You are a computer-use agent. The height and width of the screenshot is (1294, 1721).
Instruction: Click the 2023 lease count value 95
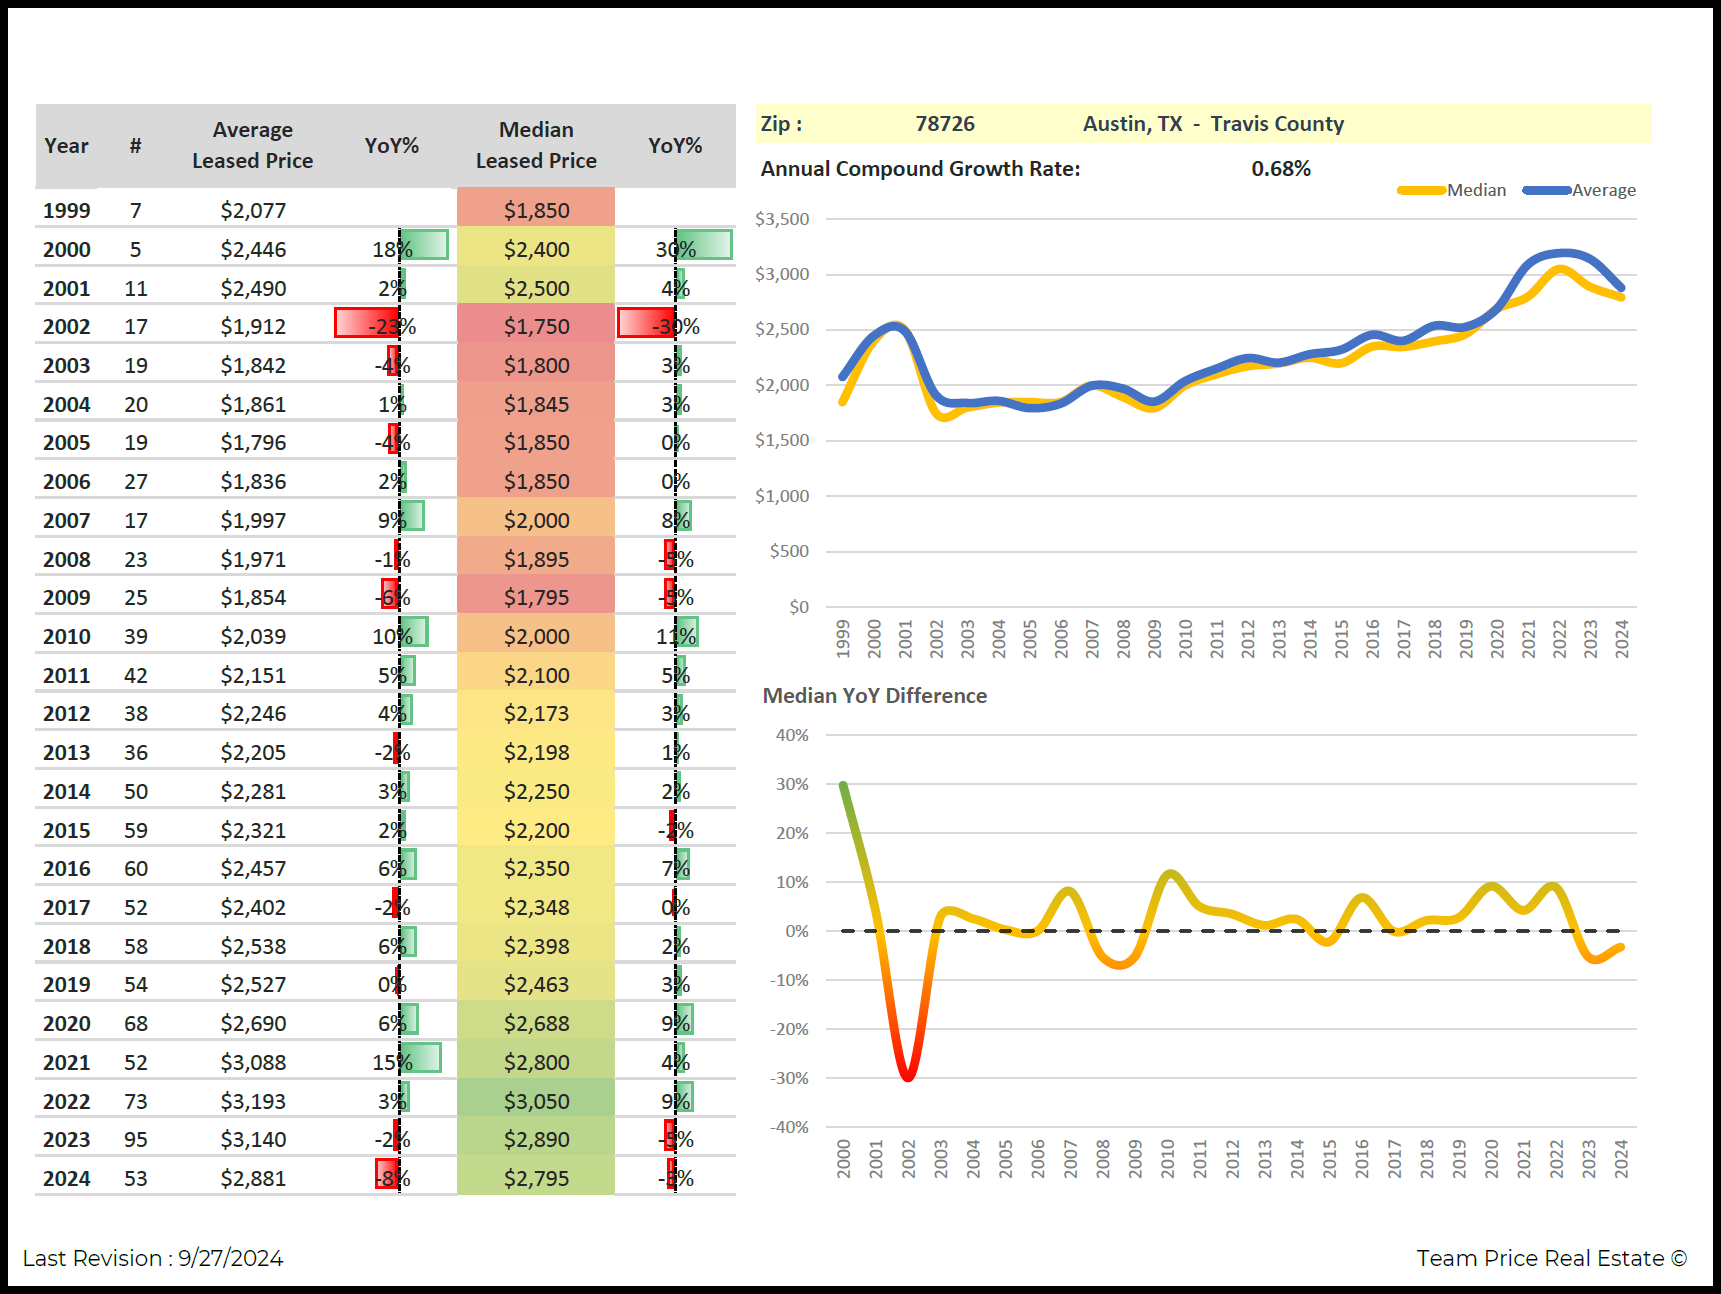[136, 1140]
